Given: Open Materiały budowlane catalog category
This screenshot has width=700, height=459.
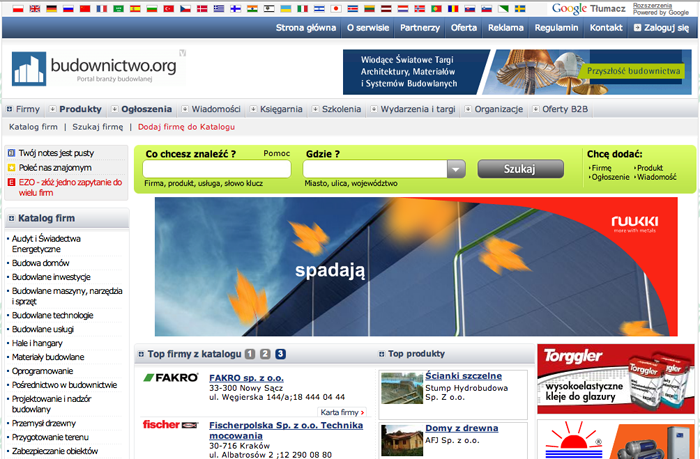Looking at the screenshot, I should pos(48,357).
